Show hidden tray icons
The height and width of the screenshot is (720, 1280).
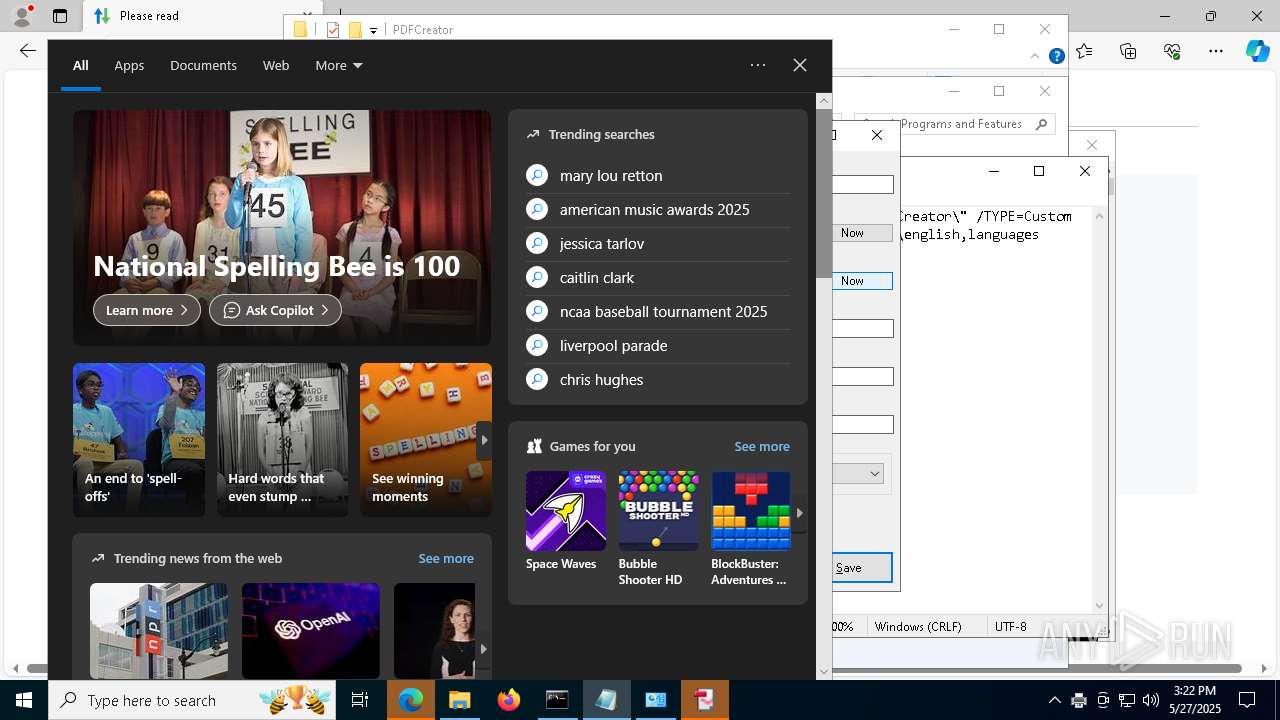tap(1054, 701)
